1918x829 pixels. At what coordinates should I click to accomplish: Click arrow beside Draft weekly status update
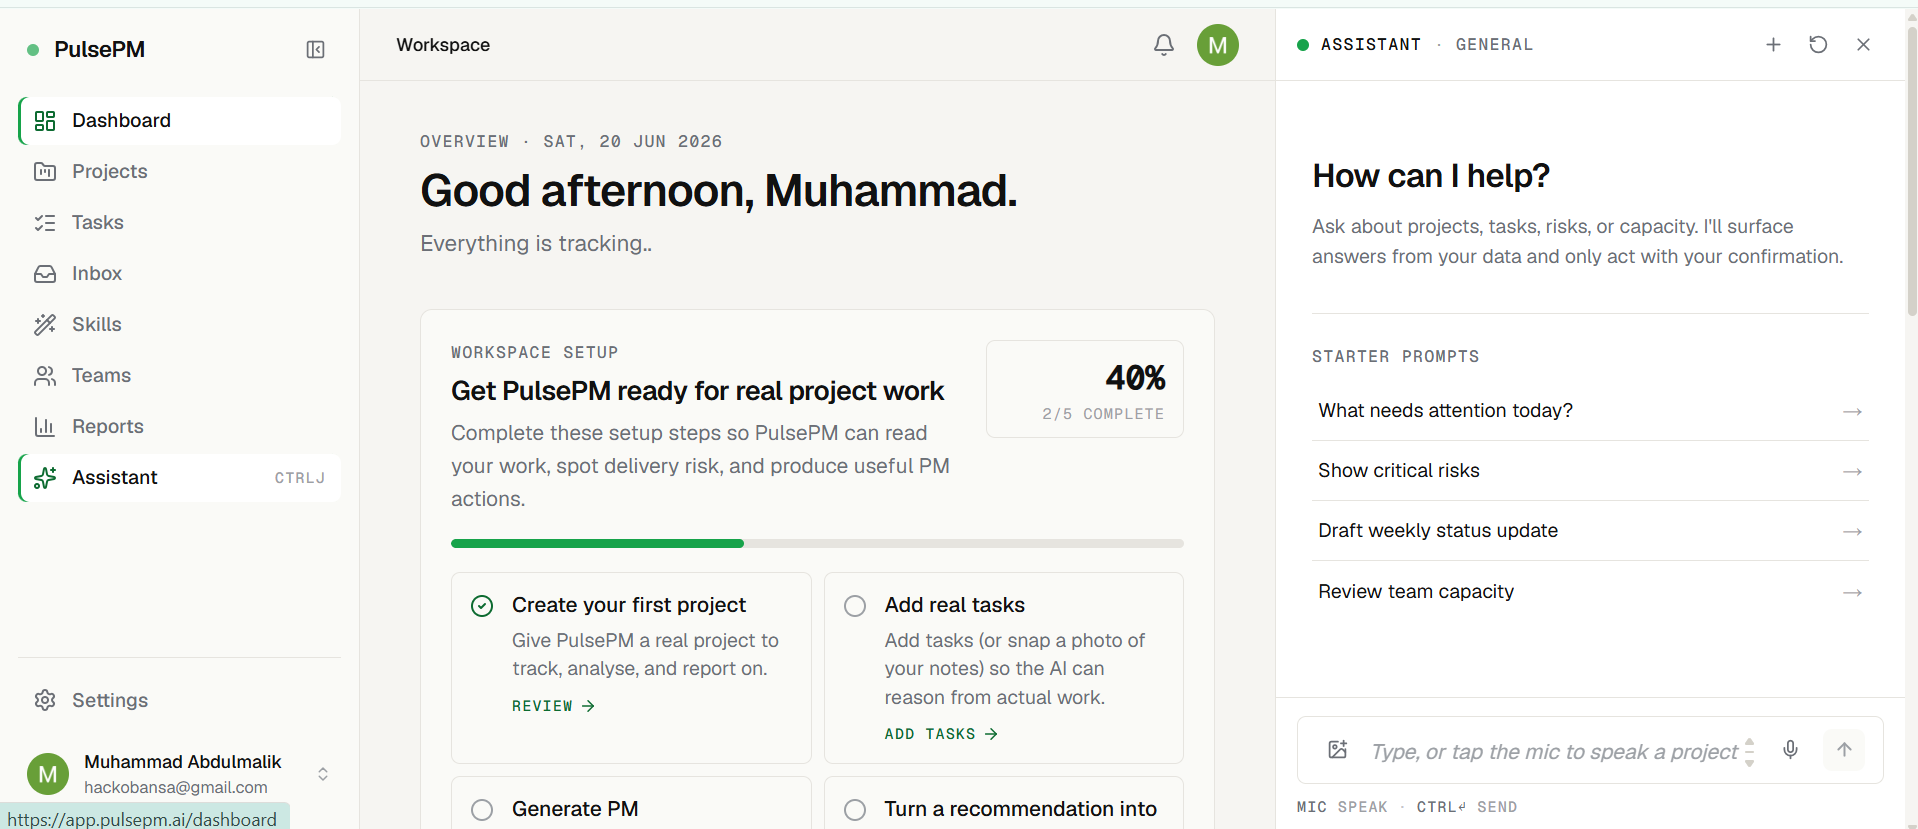tap(1852, 531)
